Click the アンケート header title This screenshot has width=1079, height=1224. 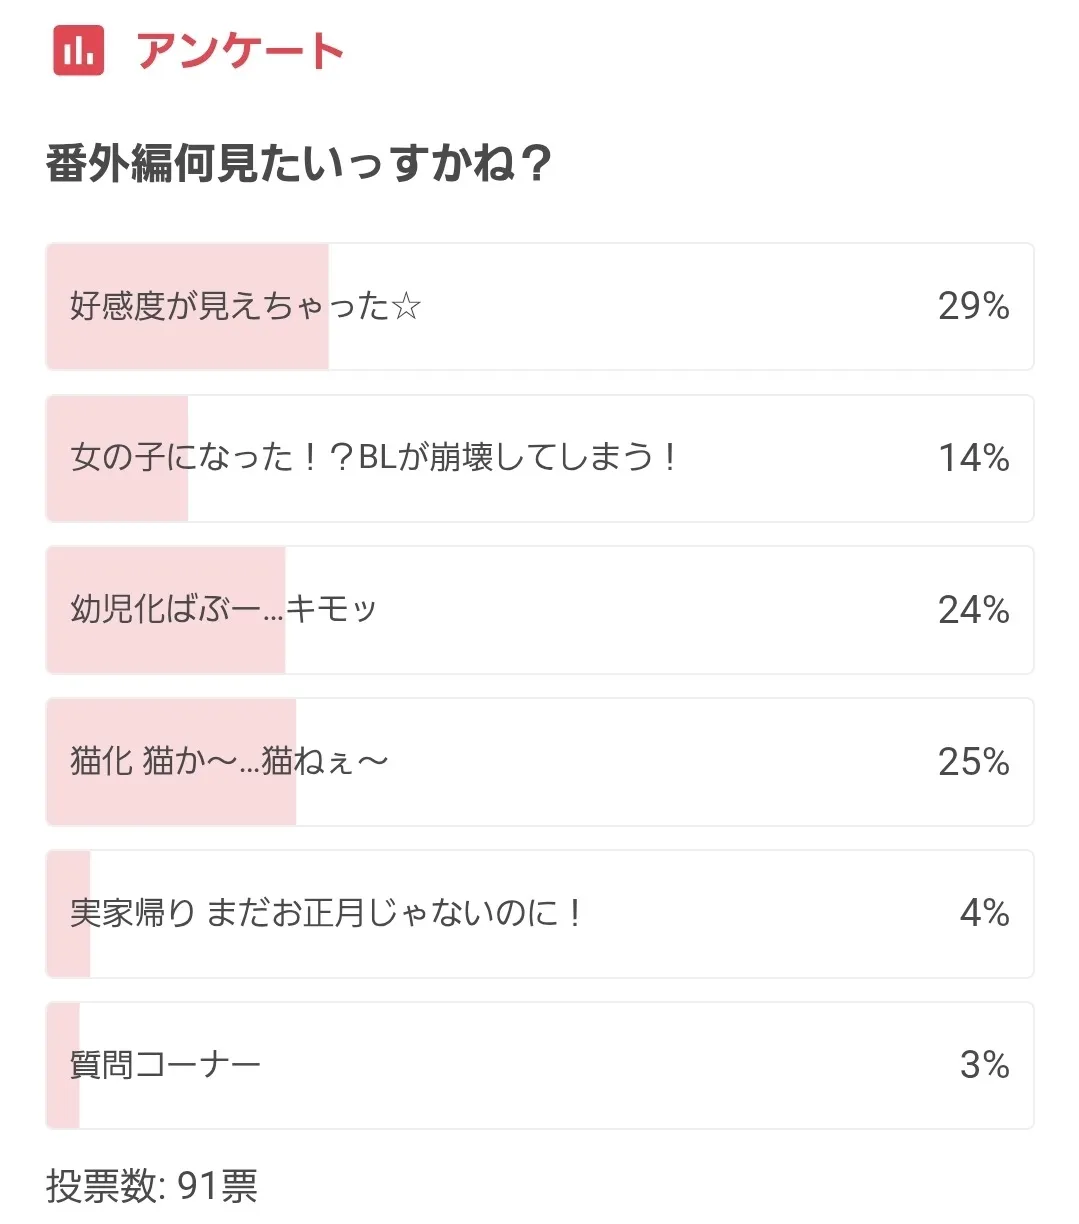coord(240,50)
